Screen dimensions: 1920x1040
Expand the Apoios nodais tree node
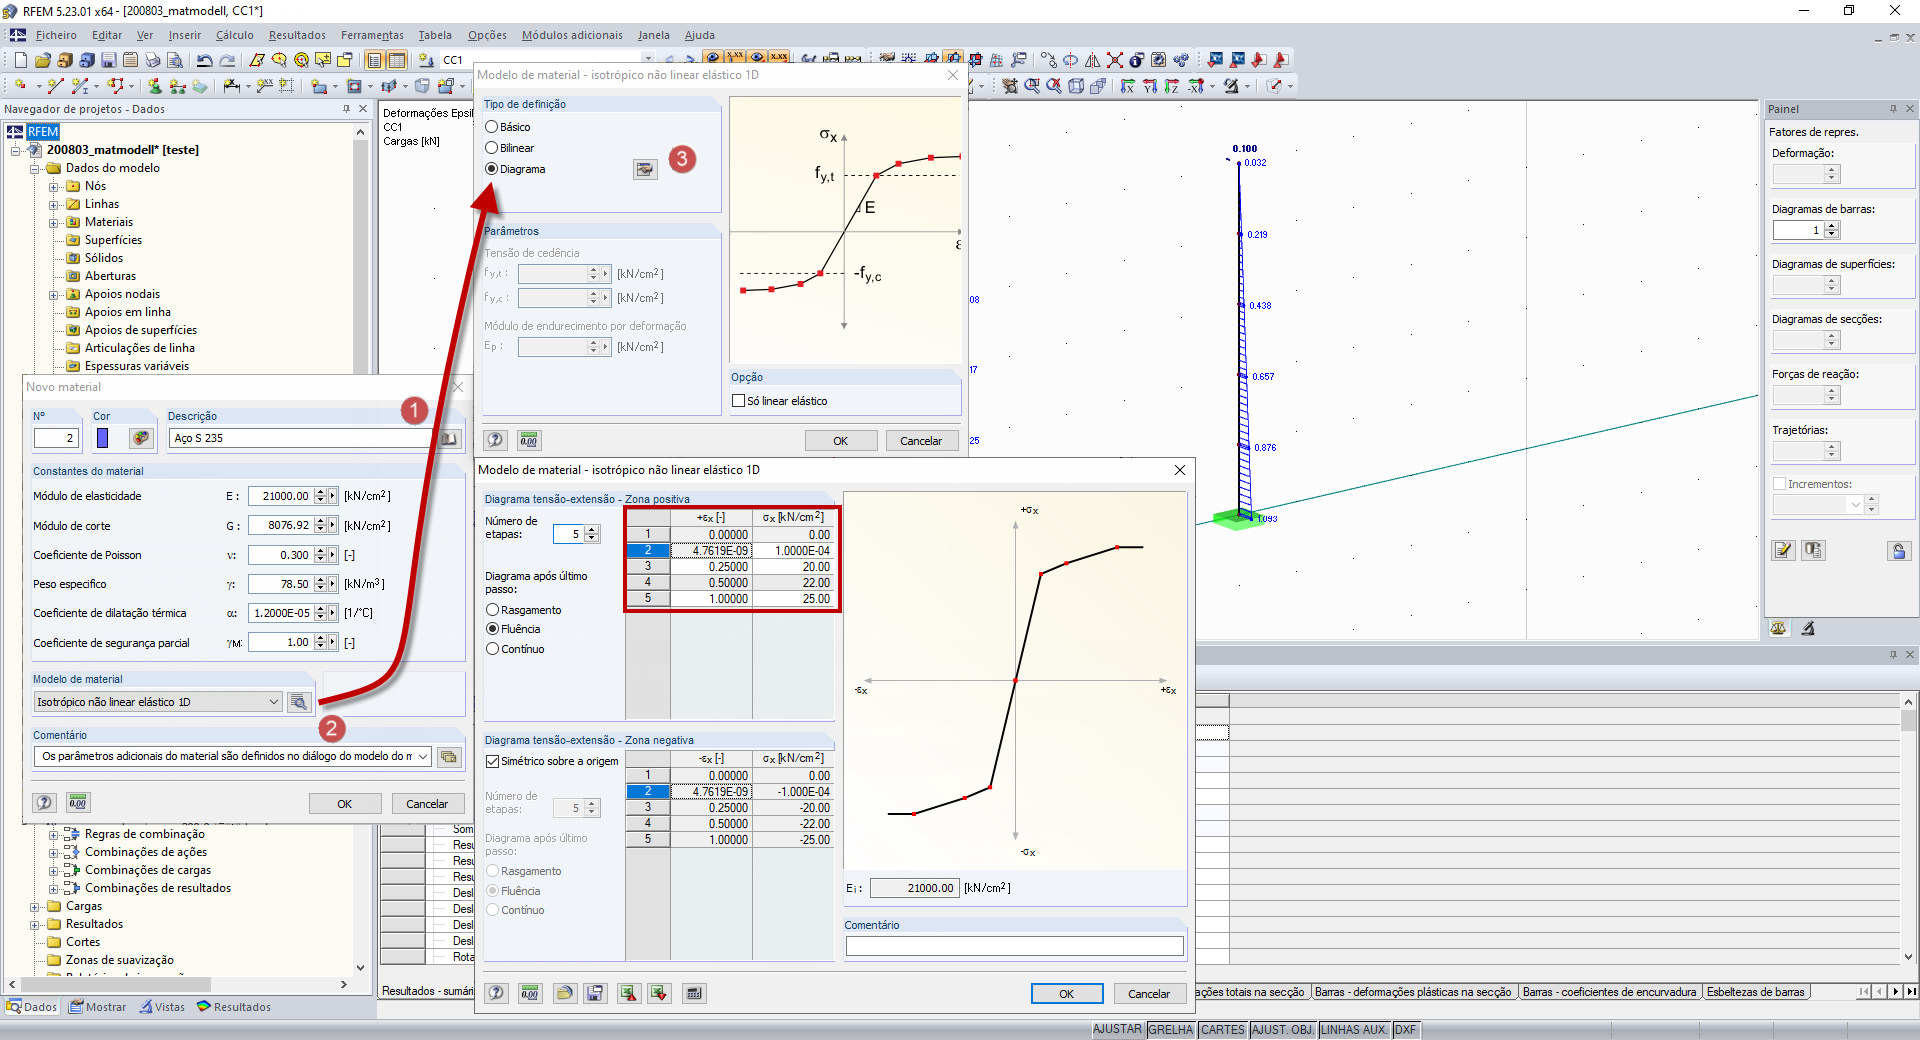pos(54,294)
